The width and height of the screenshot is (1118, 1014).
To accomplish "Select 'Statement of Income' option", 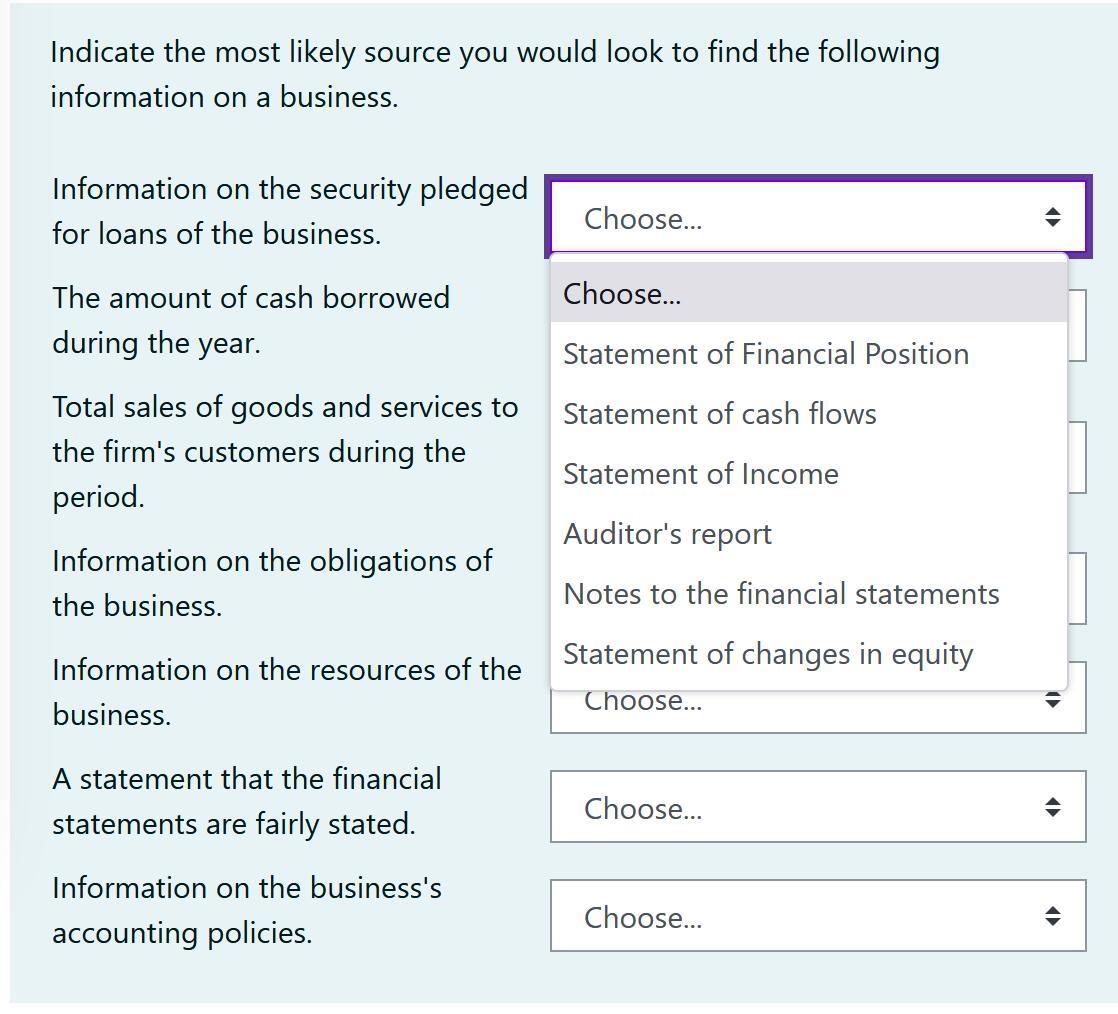I will [x=700, y=473].
